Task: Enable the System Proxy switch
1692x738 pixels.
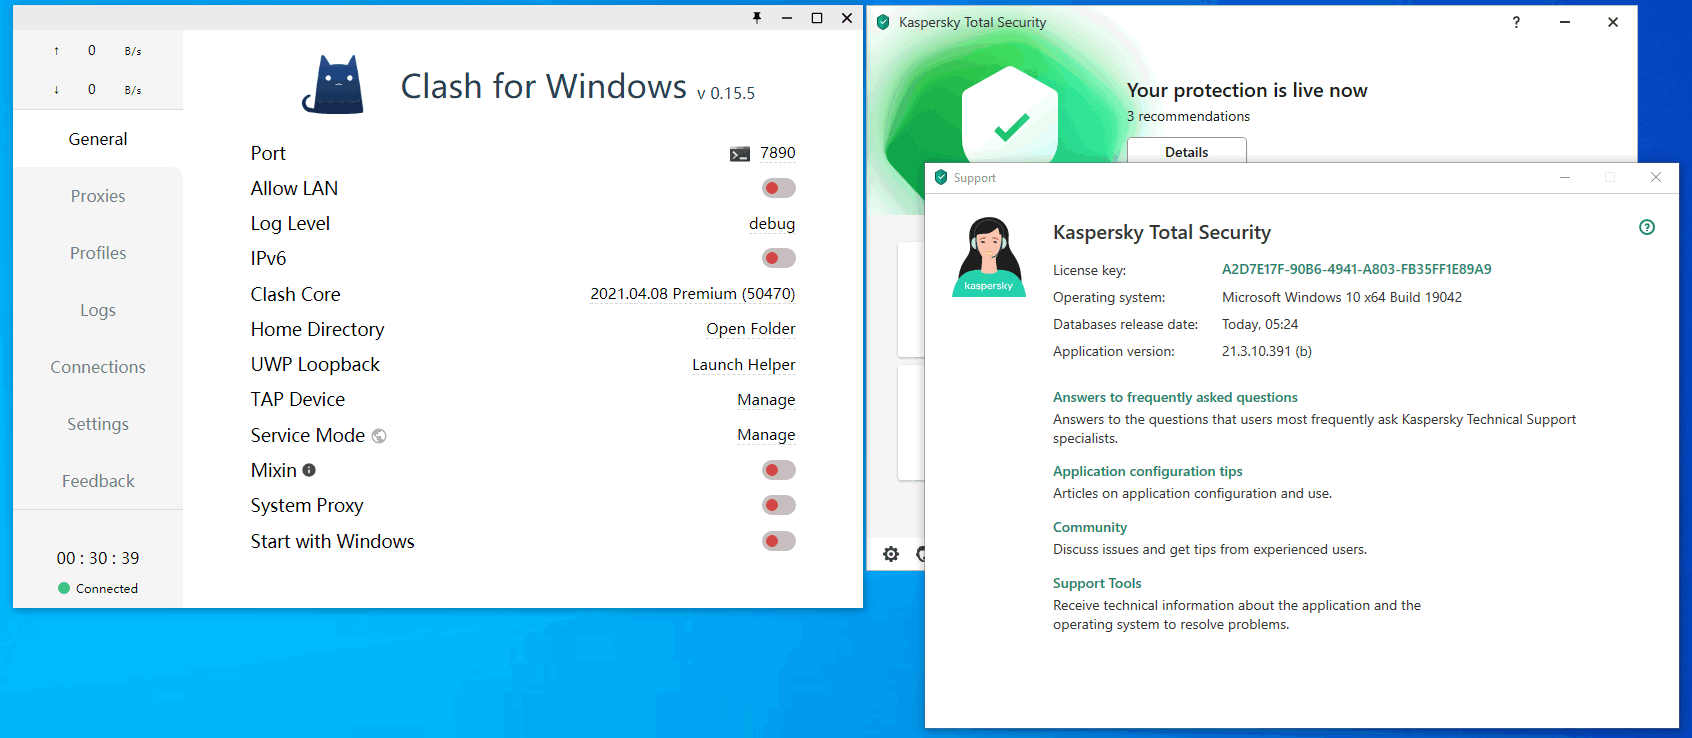Action: [779, 505]
